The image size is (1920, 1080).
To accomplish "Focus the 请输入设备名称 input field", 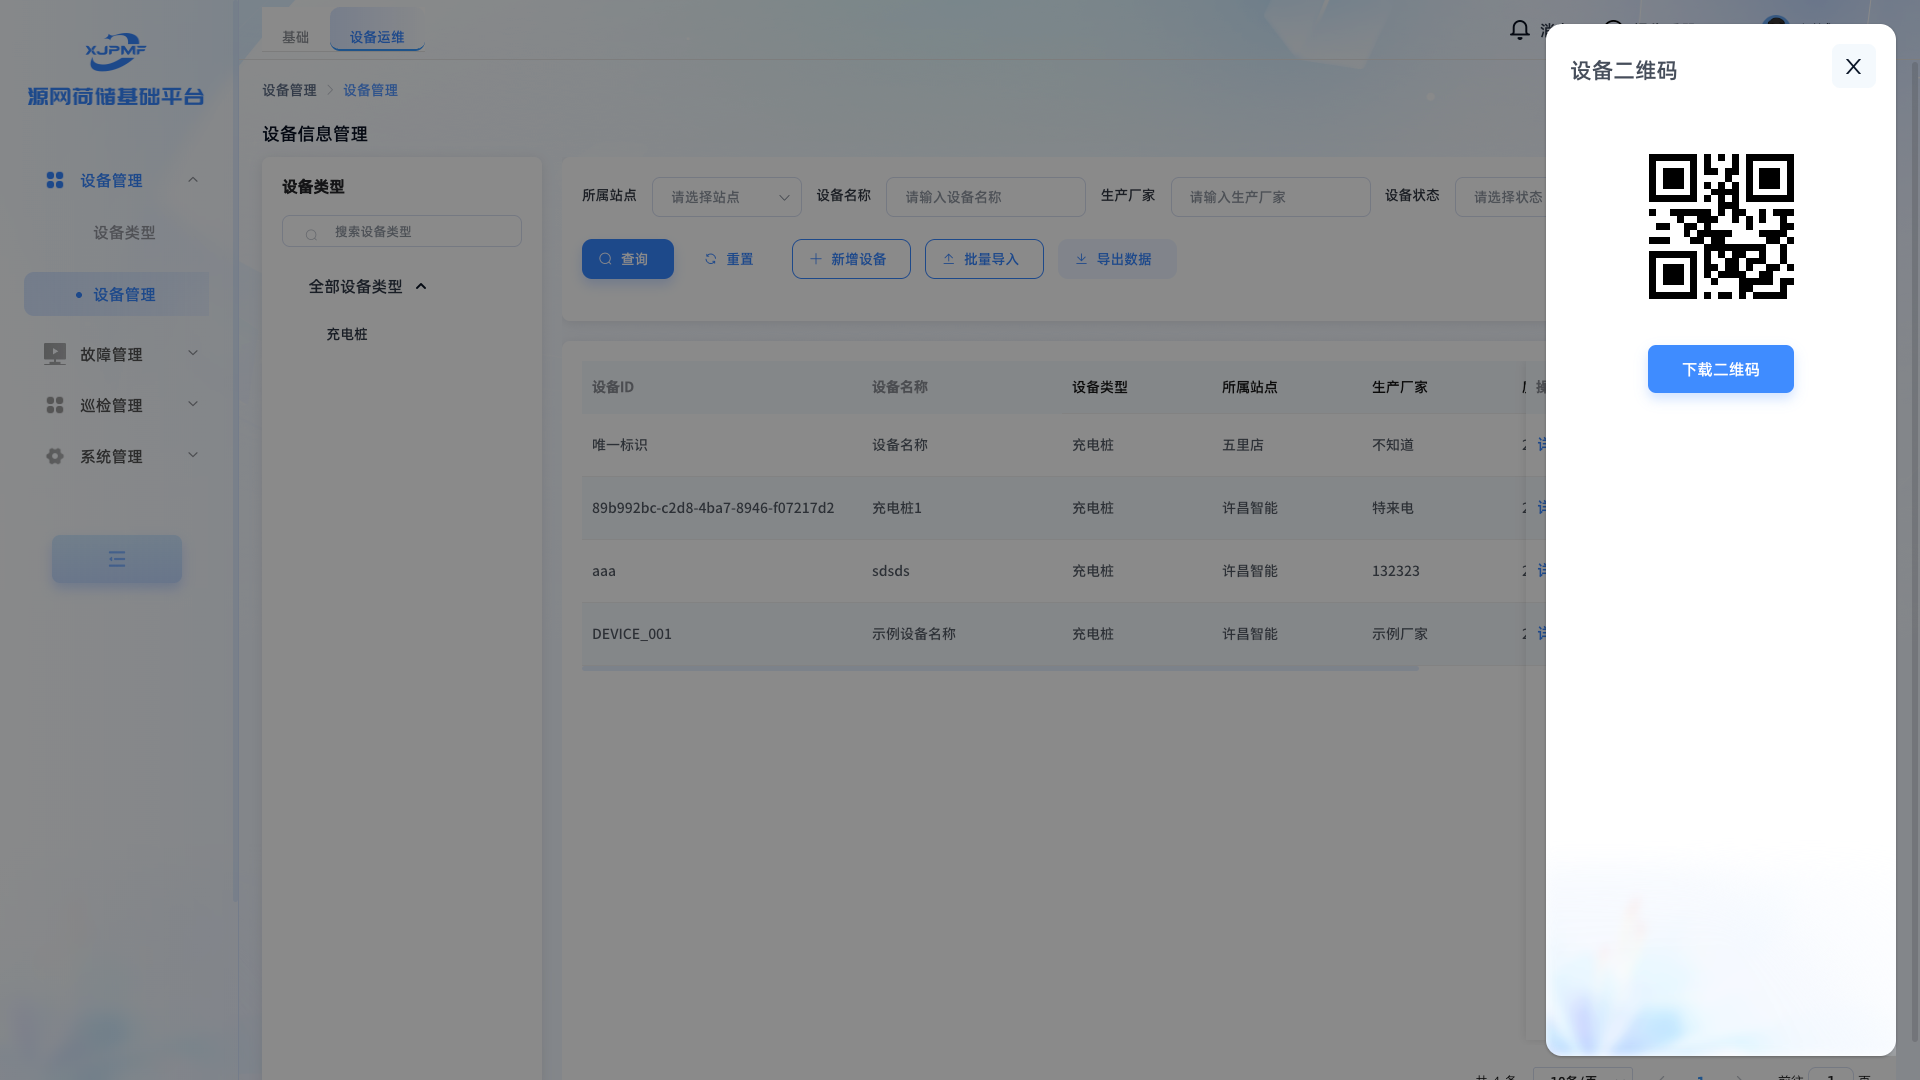I will 984,197.
